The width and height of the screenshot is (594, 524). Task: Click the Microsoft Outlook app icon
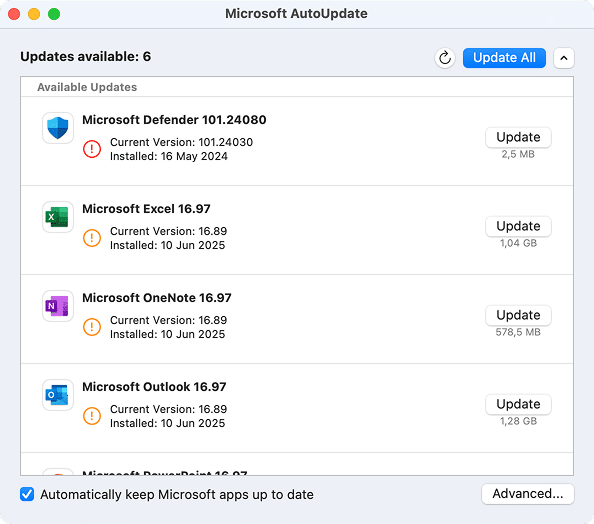pyautogui.click(x=58, y=395)
